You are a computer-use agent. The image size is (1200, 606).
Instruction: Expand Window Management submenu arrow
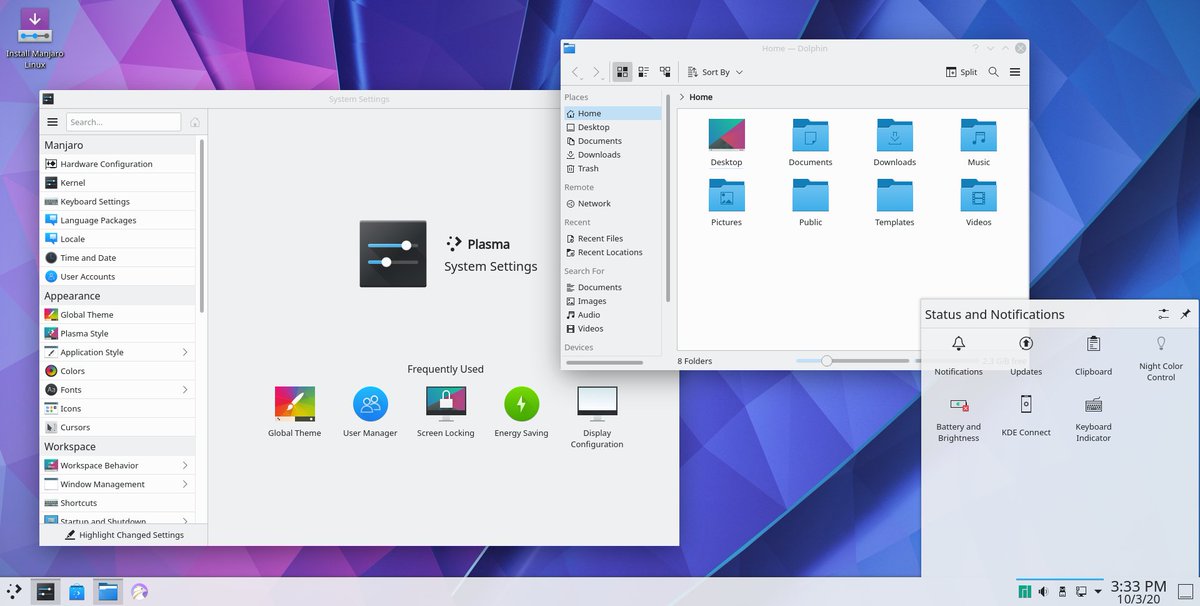click(x=185, y=484)
